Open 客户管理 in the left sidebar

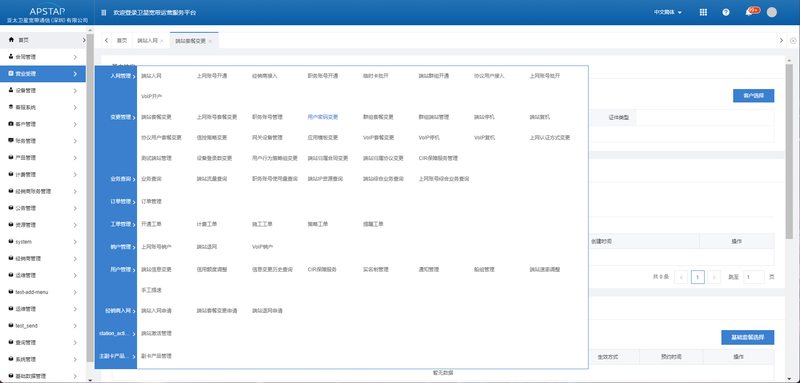(43, 124)
